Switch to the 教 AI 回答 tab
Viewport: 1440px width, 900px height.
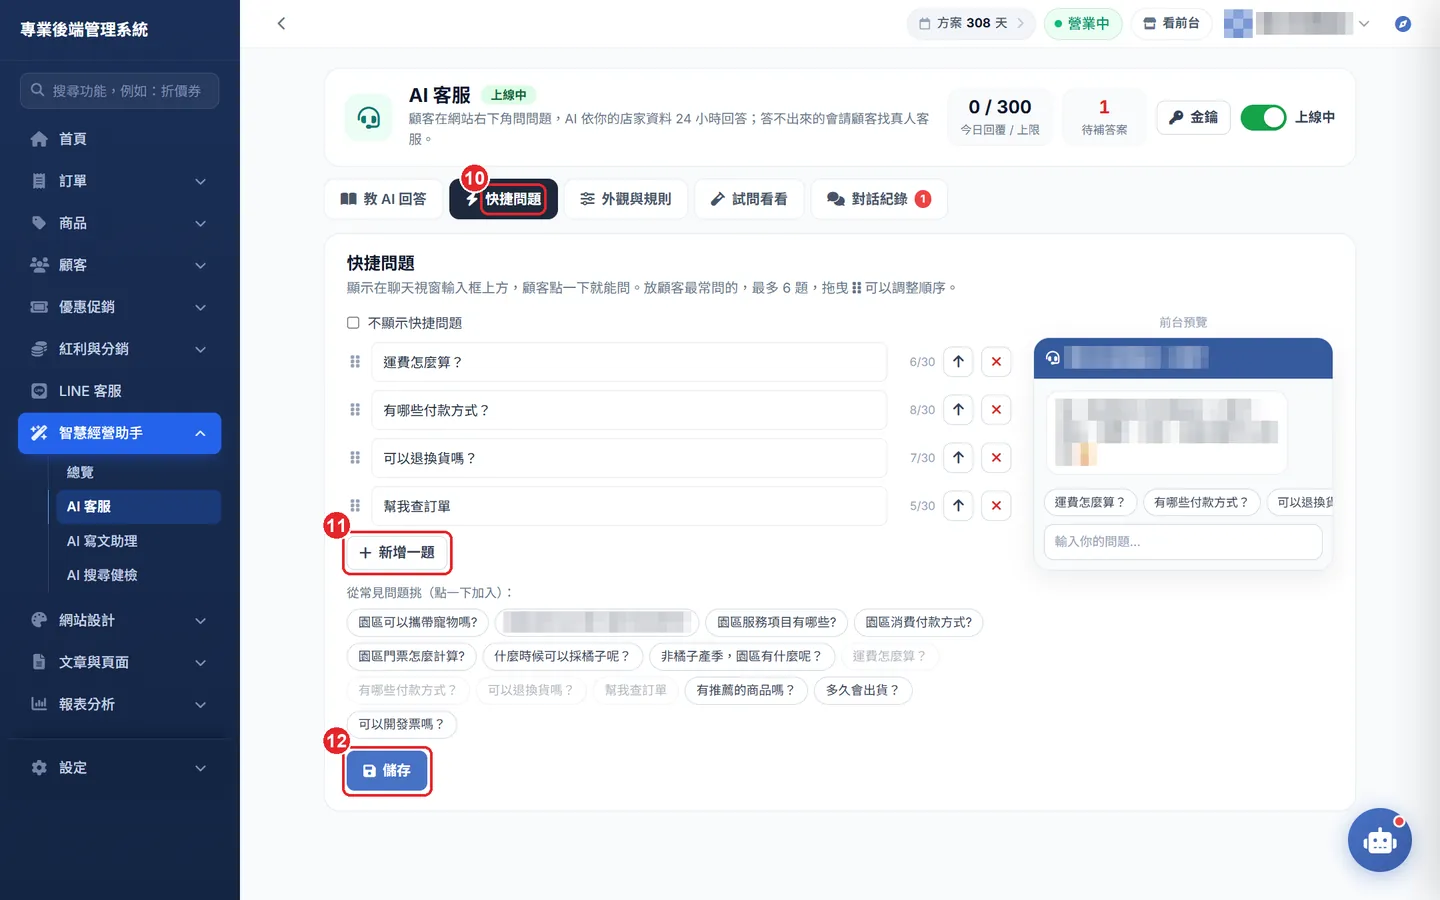tap(384, 199)
